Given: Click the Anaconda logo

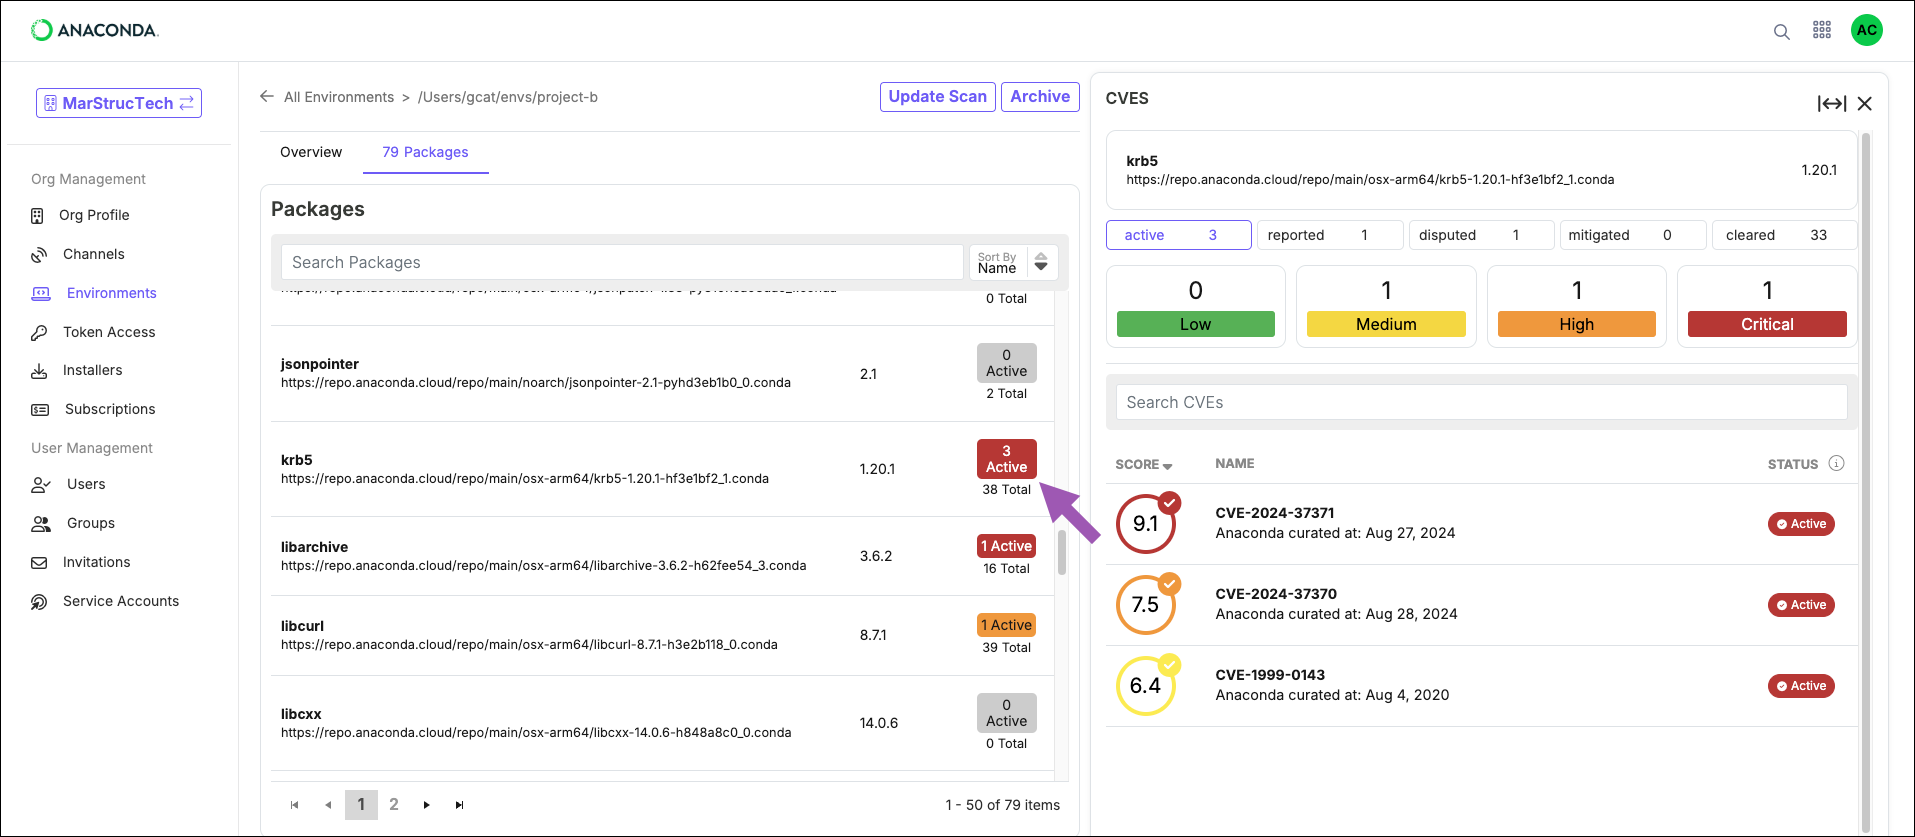Looking at the screenshot, I should click(95, 30).
